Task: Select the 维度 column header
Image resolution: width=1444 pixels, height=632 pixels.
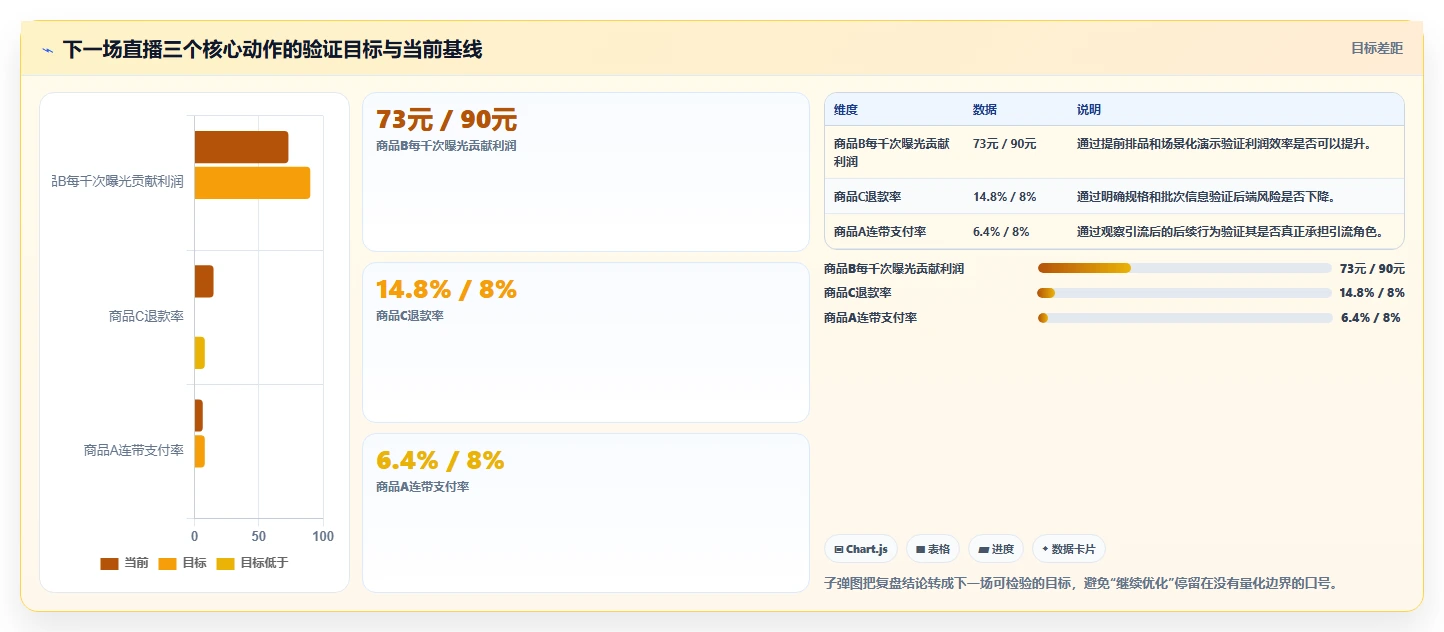Action: click(x=846, y=110)
